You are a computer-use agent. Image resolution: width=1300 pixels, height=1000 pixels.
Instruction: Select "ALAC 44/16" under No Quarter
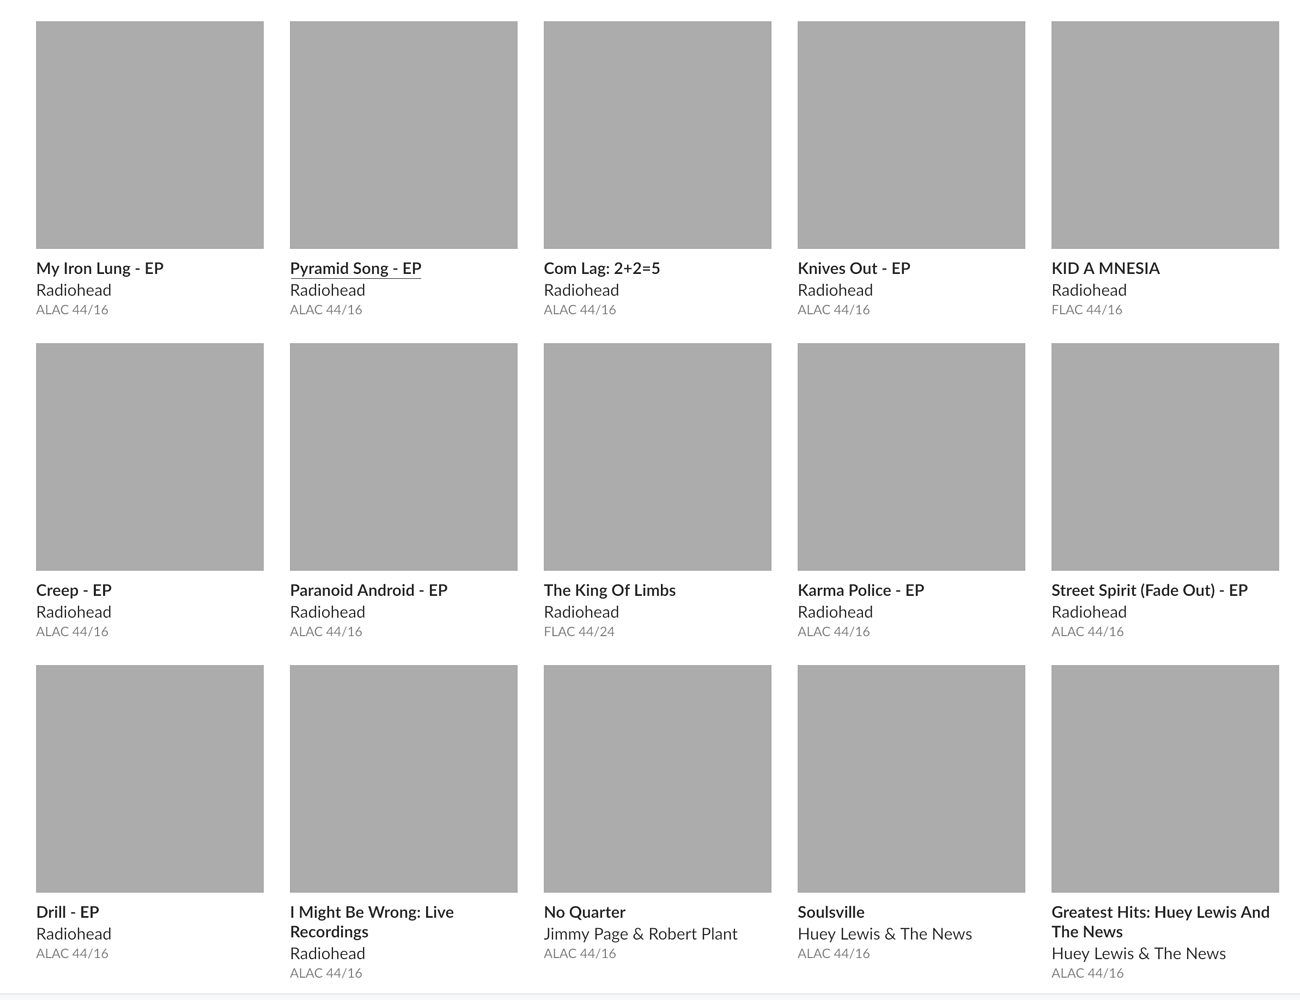pyautogui.click(x=581, y=954)
